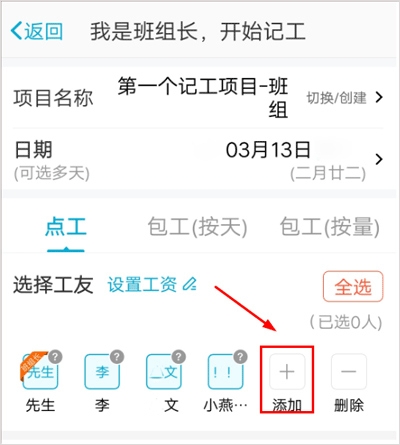Tap the 添加 plus icon
400x445 pixels.
click(287, 371)
